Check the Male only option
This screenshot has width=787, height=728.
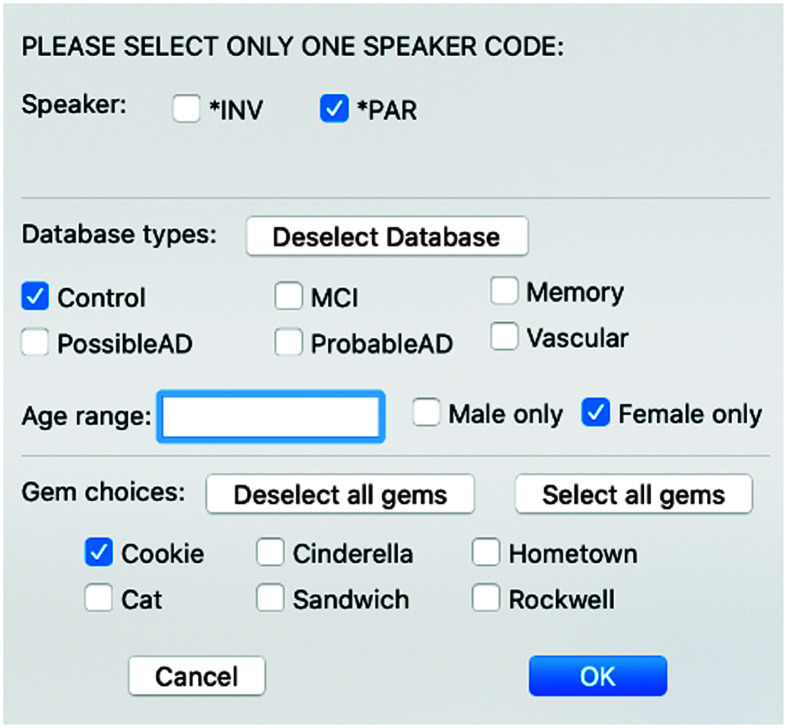click(x=427, y=414)
